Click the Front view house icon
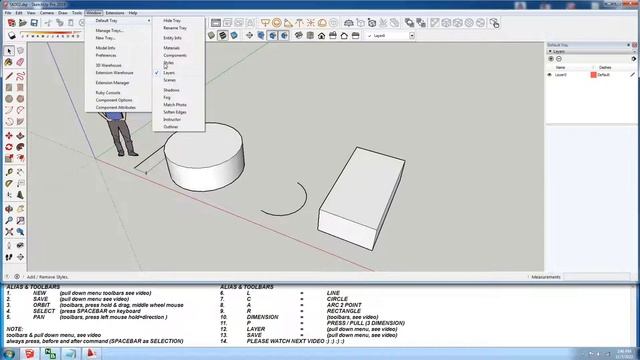This screenshot has width=640, height=360. [322, 36]
